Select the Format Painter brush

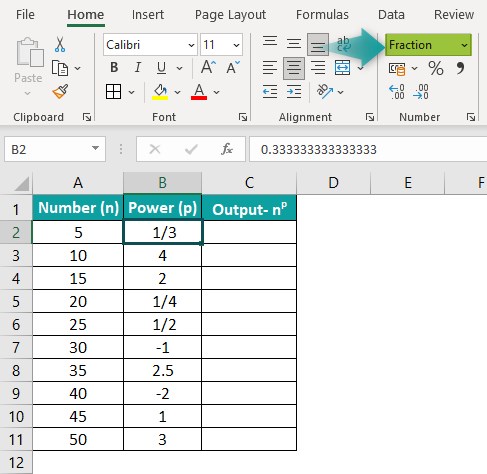[x=60, y=91]
